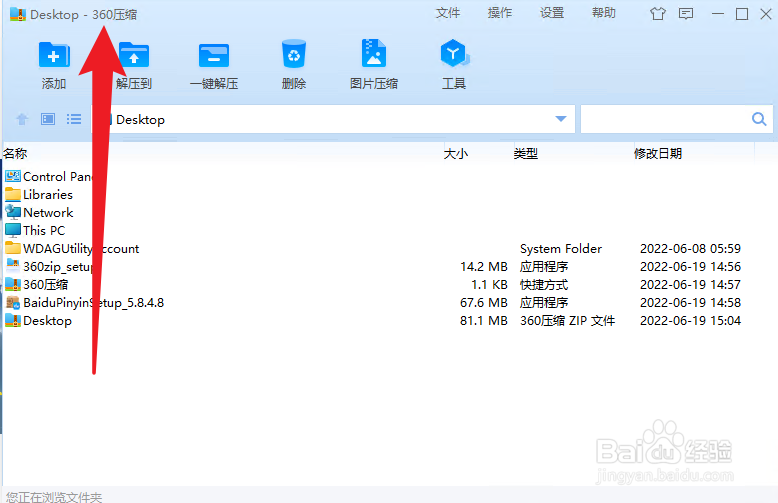Click the 解压到 (Extract to) icon
The height and width of the screenshot is (503, 778).
[x=134, y=55]
